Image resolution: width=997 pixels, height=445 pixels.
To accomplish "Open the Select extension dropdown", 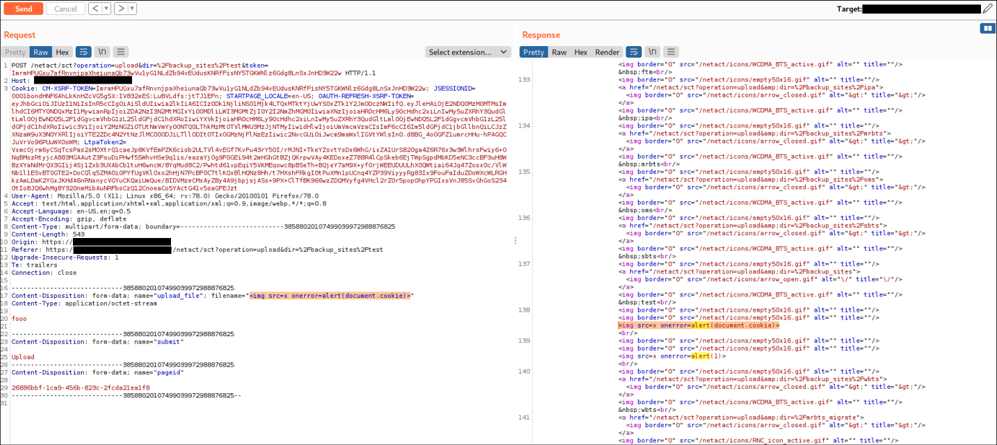I will 468,52.
